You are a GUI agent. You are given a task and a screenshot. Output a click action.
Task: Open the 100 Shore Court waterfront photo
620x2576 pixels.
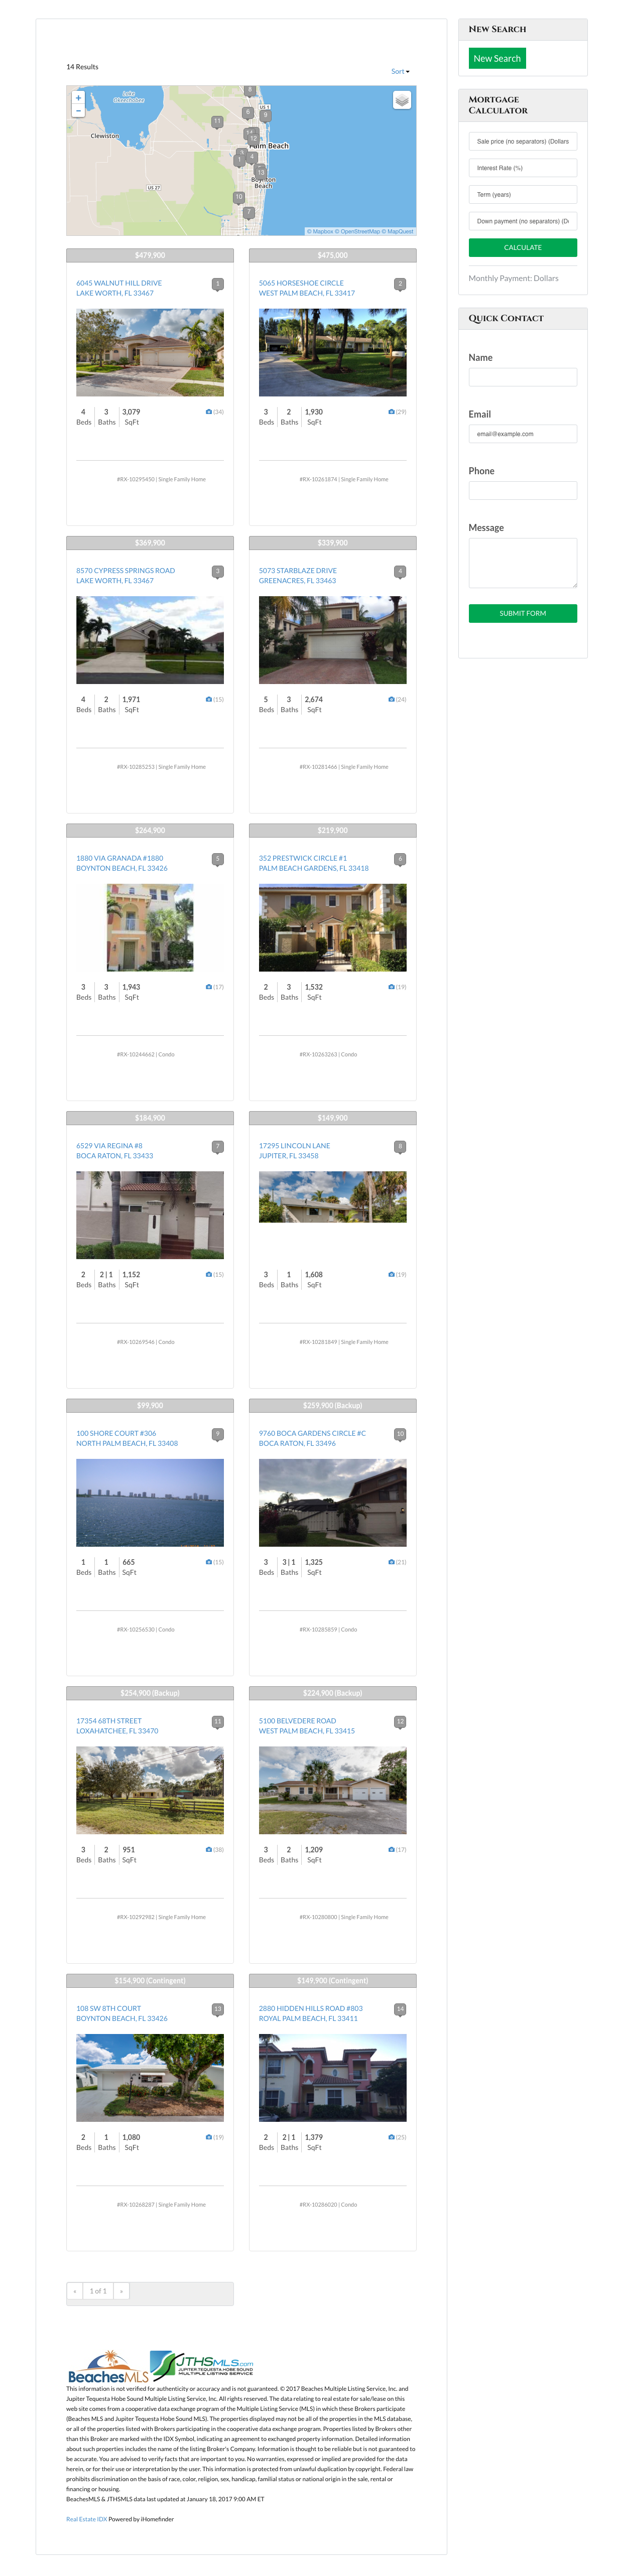[150, 1502]
